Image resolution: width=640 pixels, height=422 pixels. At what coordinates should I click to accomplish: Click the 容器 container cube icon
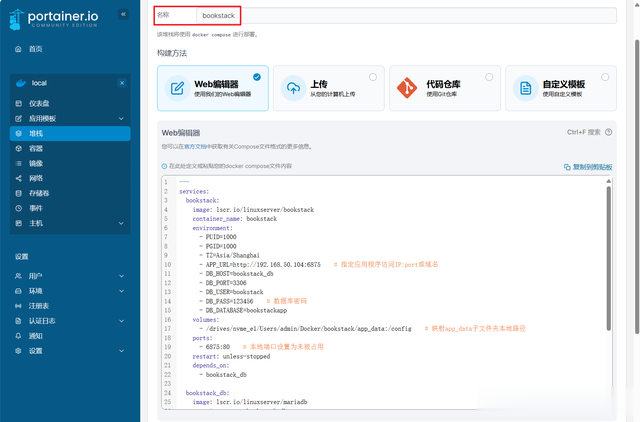click(18, 149)
